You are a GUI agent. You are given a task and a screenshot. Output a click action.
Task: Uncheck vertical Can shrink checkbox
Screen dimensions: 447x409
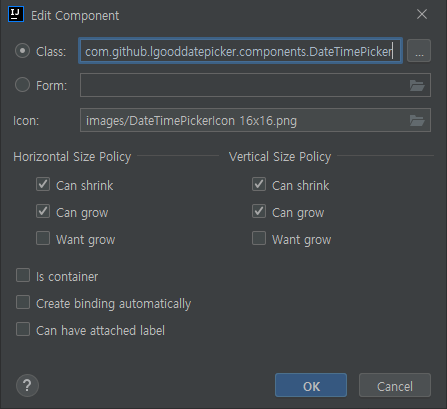(259, 184)
